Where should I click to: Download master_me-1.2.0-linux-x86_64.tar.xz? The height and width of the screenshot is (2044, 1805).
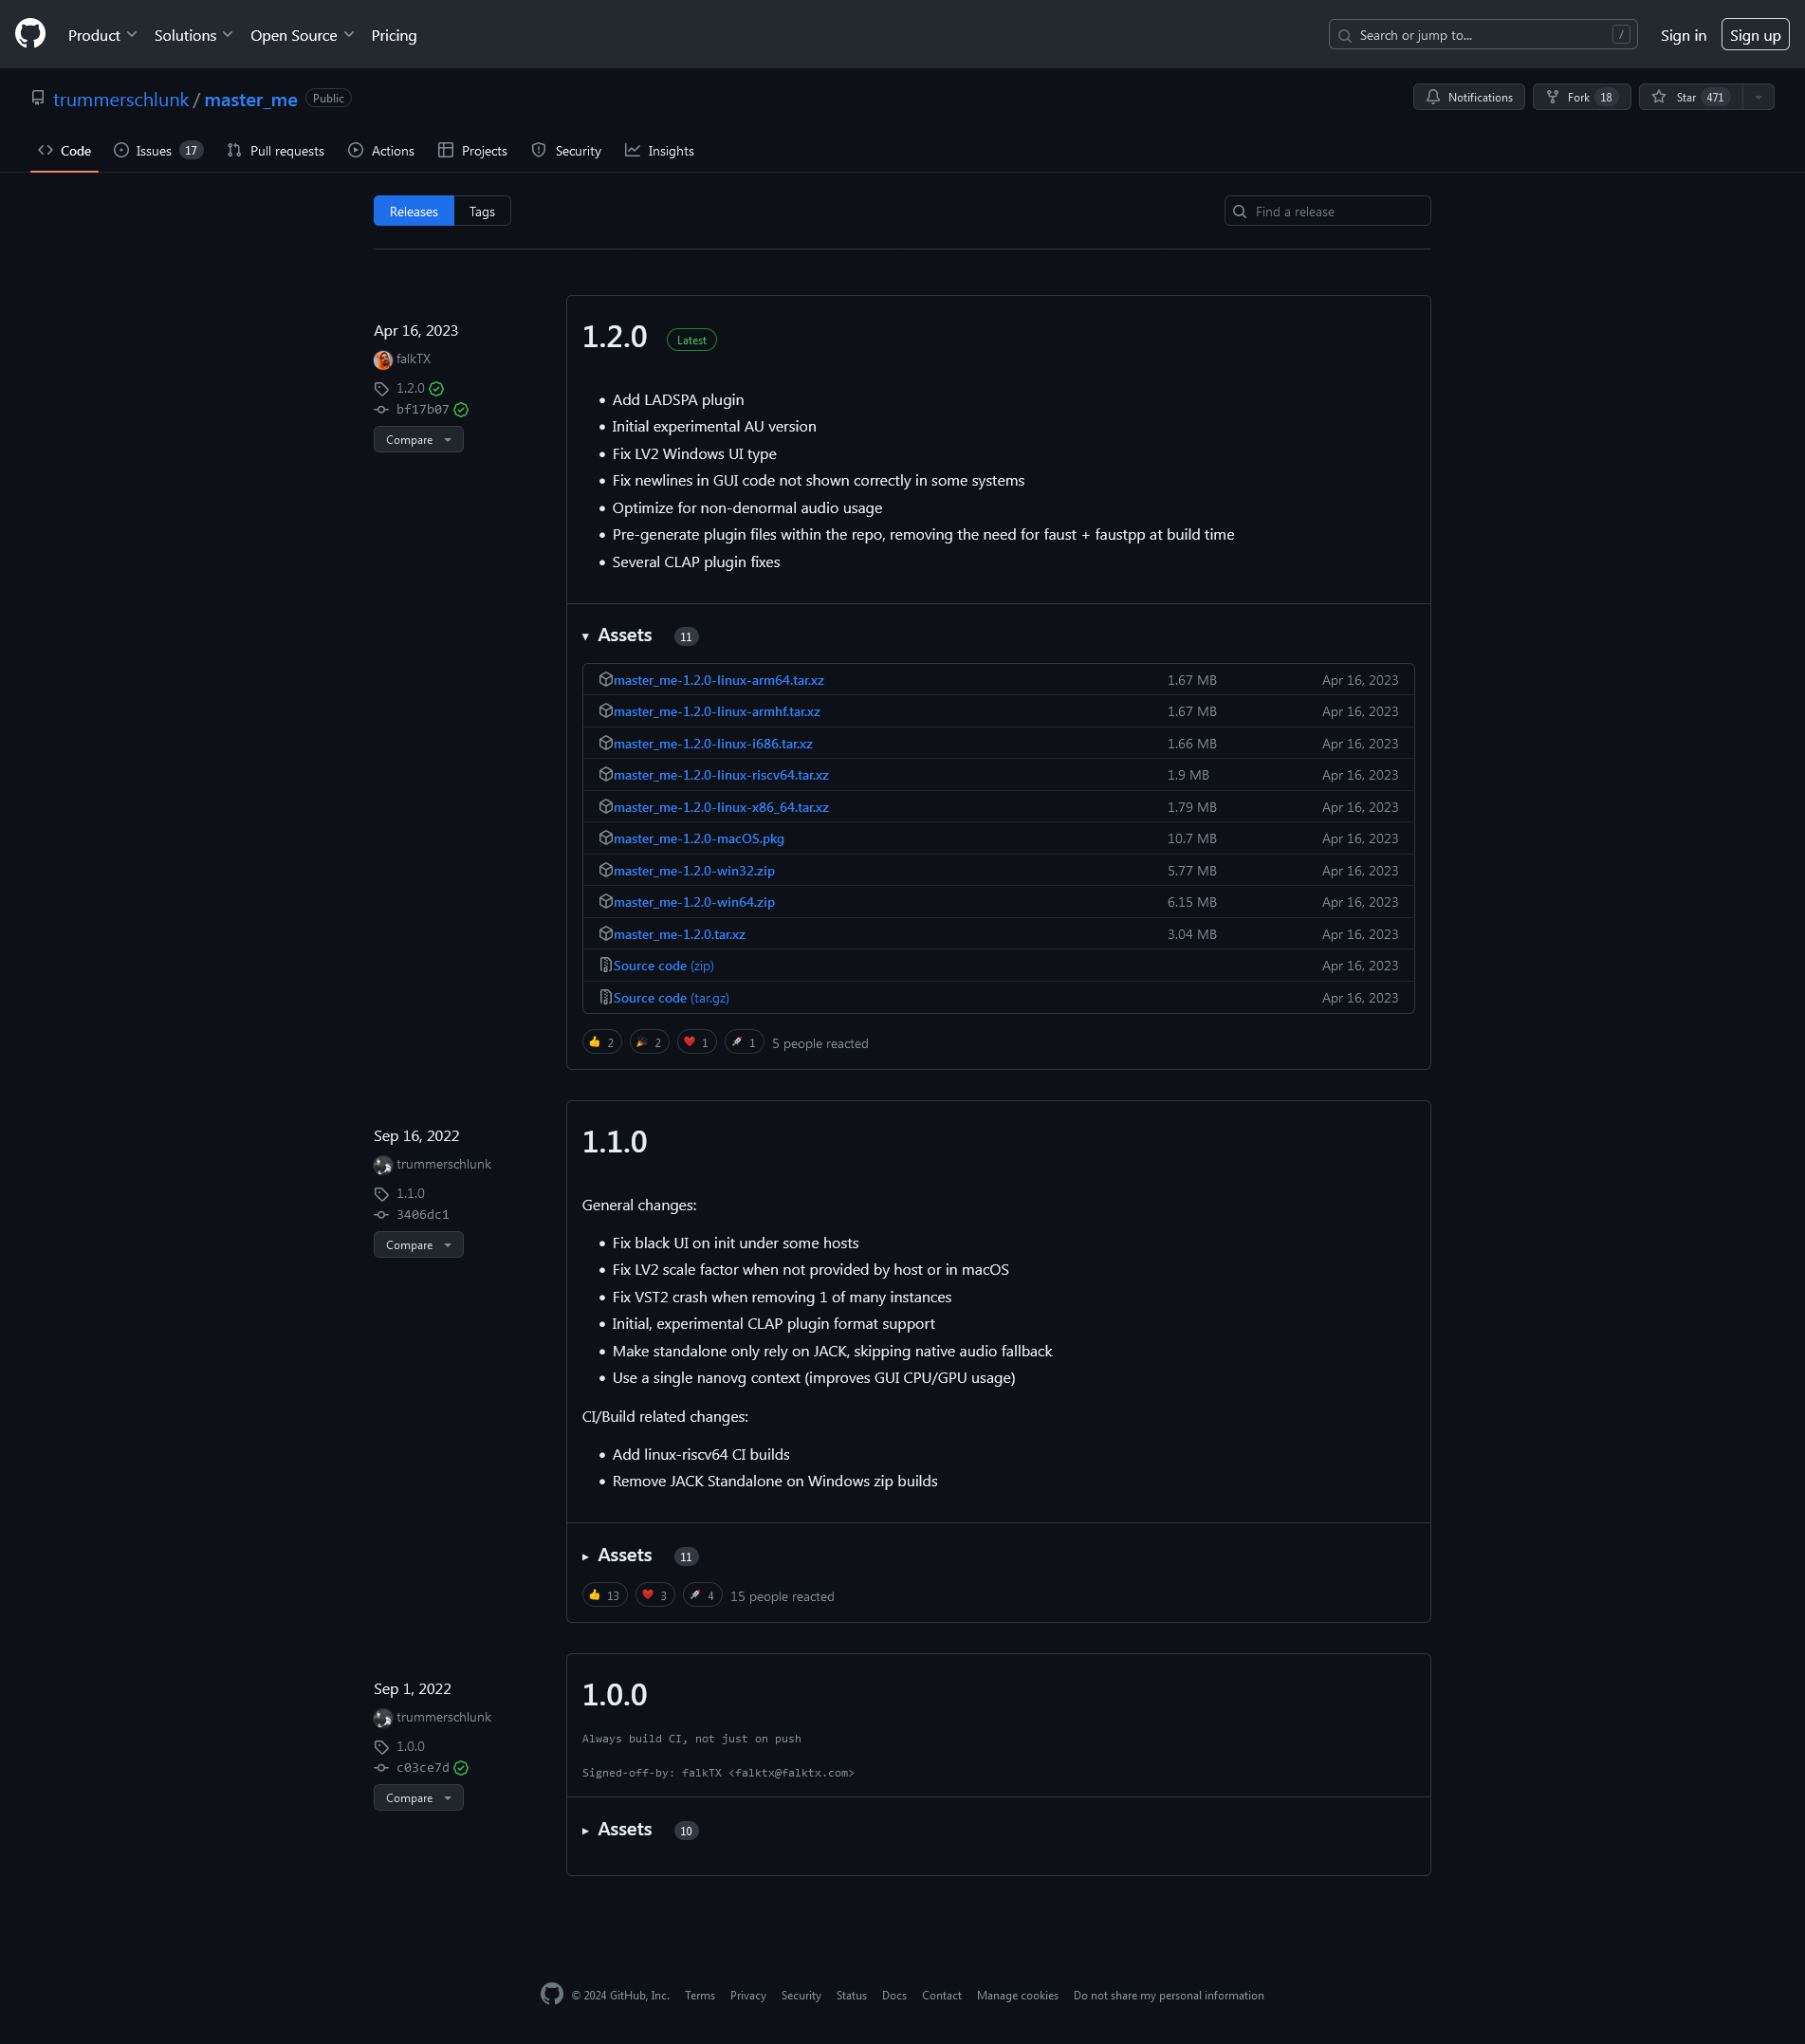(721, 807)
